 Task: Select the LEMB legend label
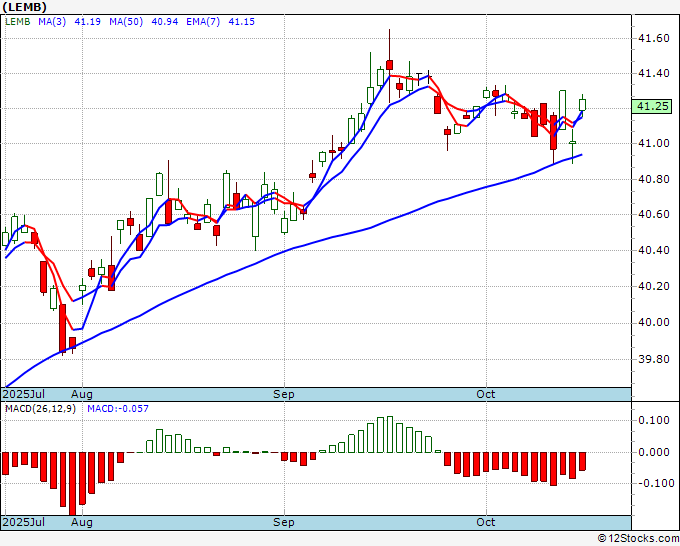point(17,22)
